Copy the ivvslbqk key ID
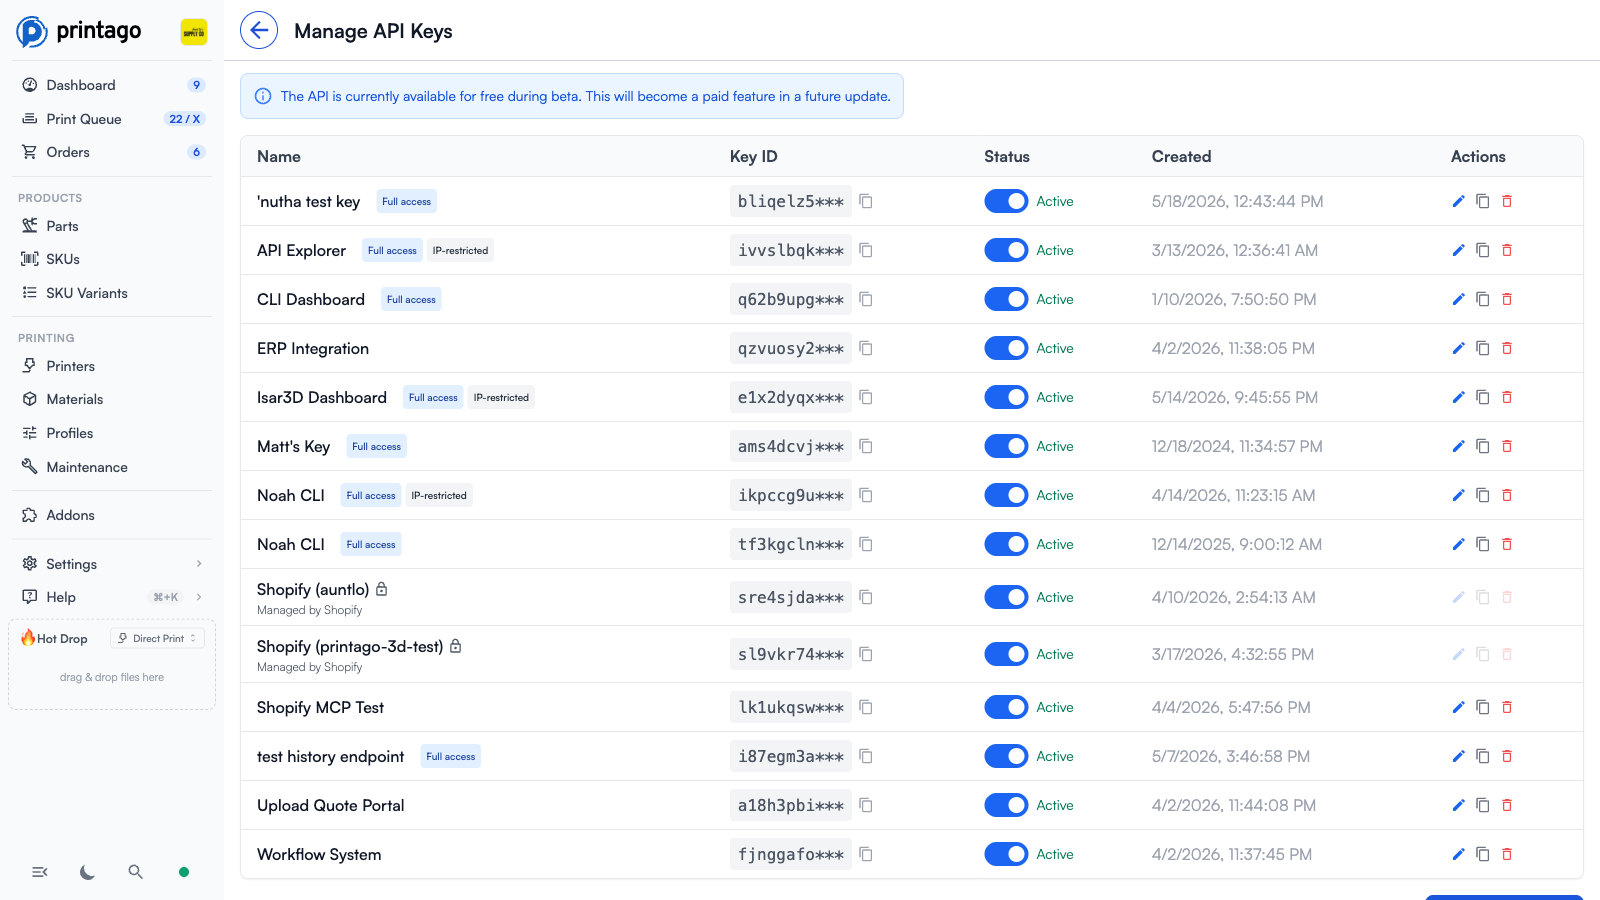Screen dimensions: 1600x900 tap(866, 251)
